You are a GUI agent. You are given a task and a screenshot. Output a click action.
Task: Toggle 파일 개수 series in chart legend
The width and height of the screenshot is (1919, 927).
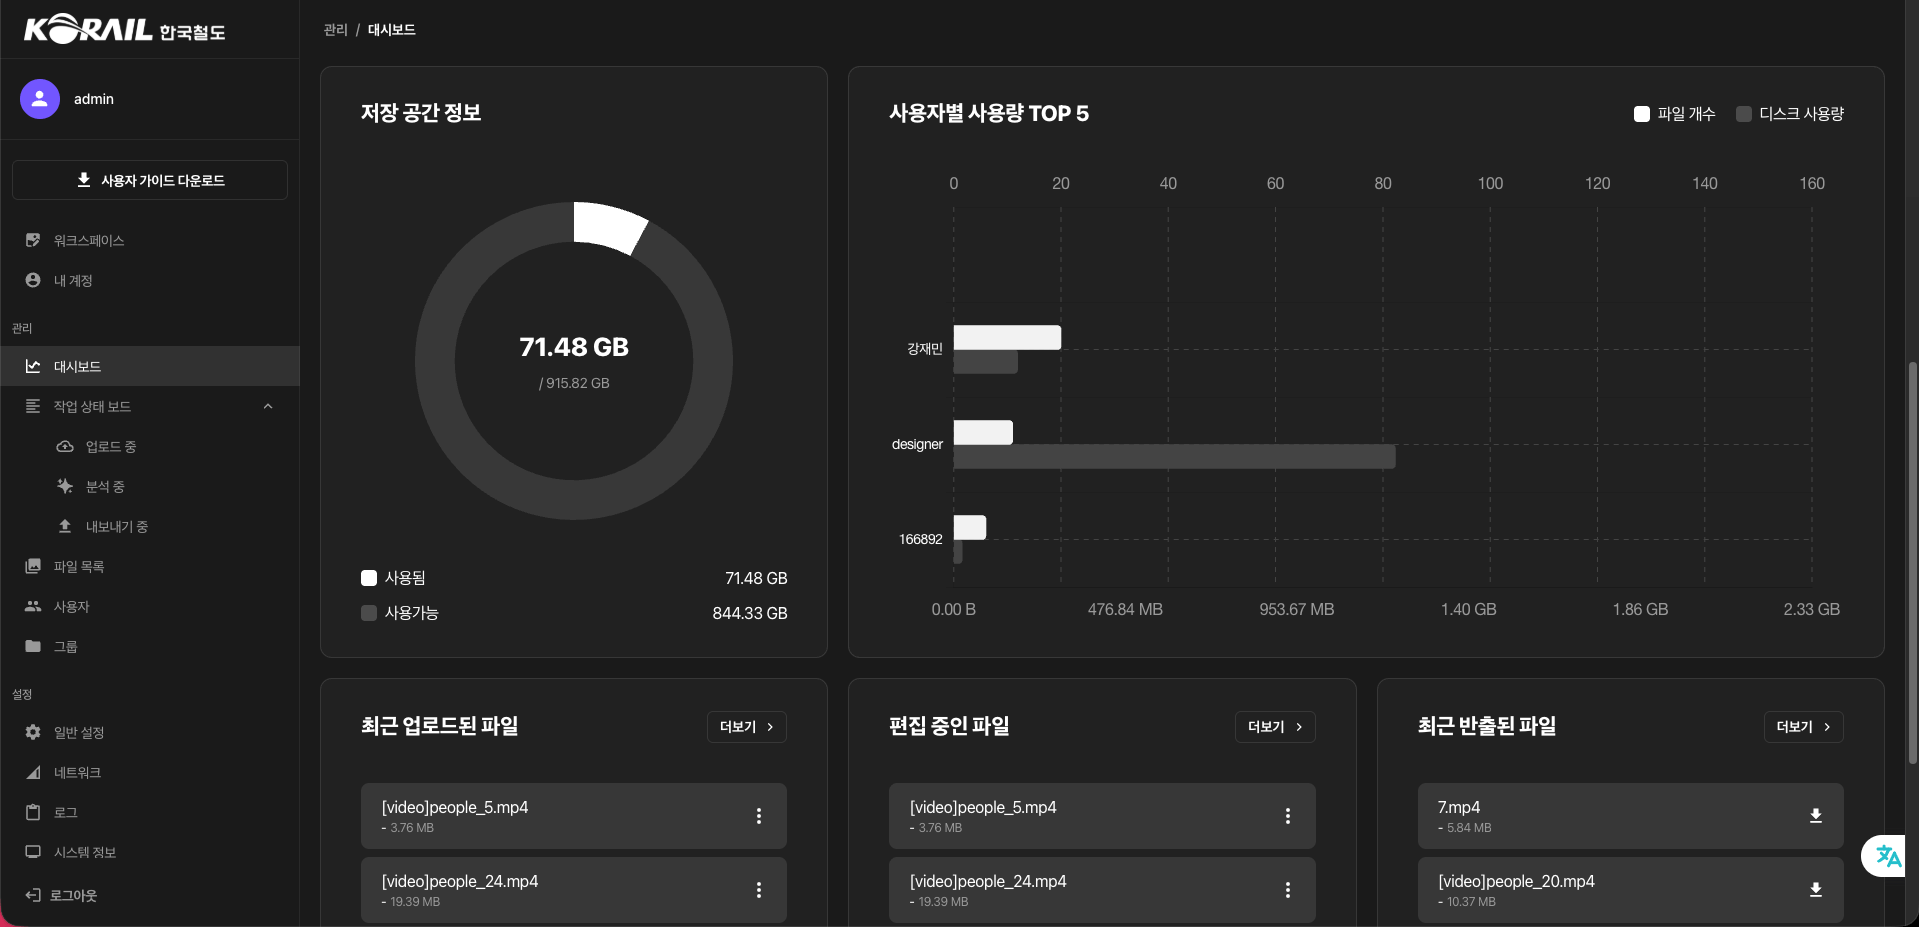tap(1674, 114)
